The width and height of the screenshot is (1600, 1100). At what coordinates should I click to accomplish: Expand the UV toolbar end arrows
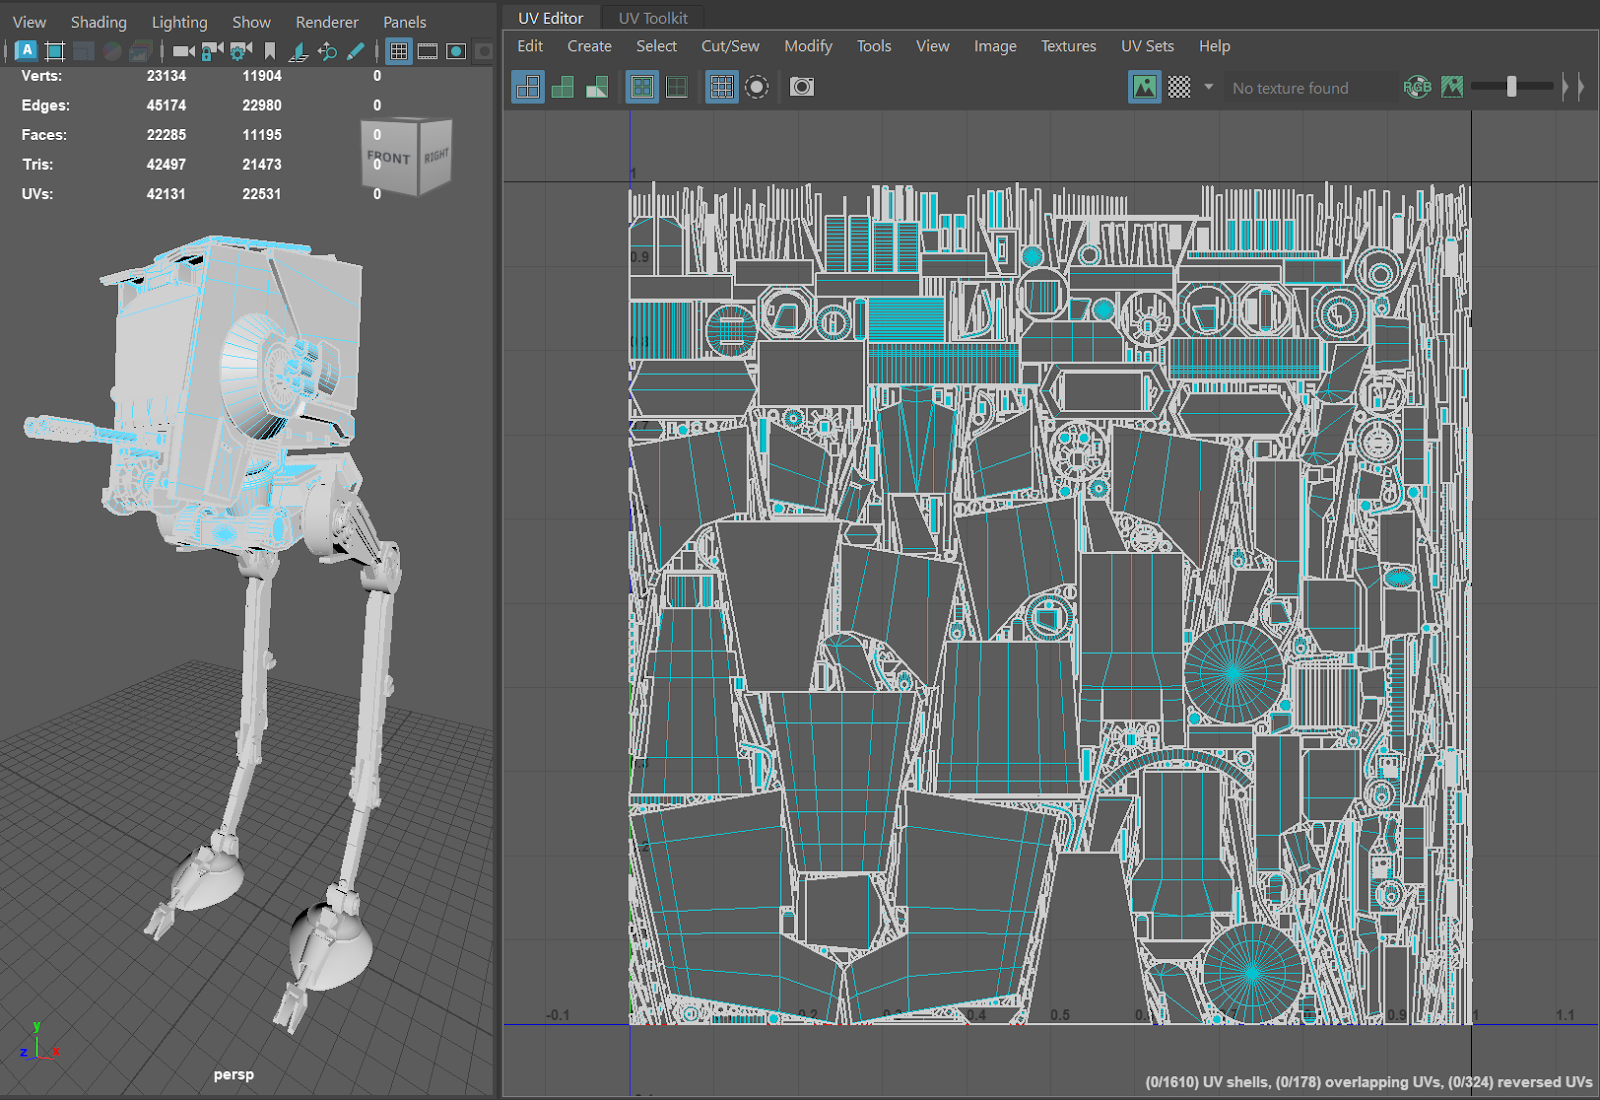[1572, 87]
